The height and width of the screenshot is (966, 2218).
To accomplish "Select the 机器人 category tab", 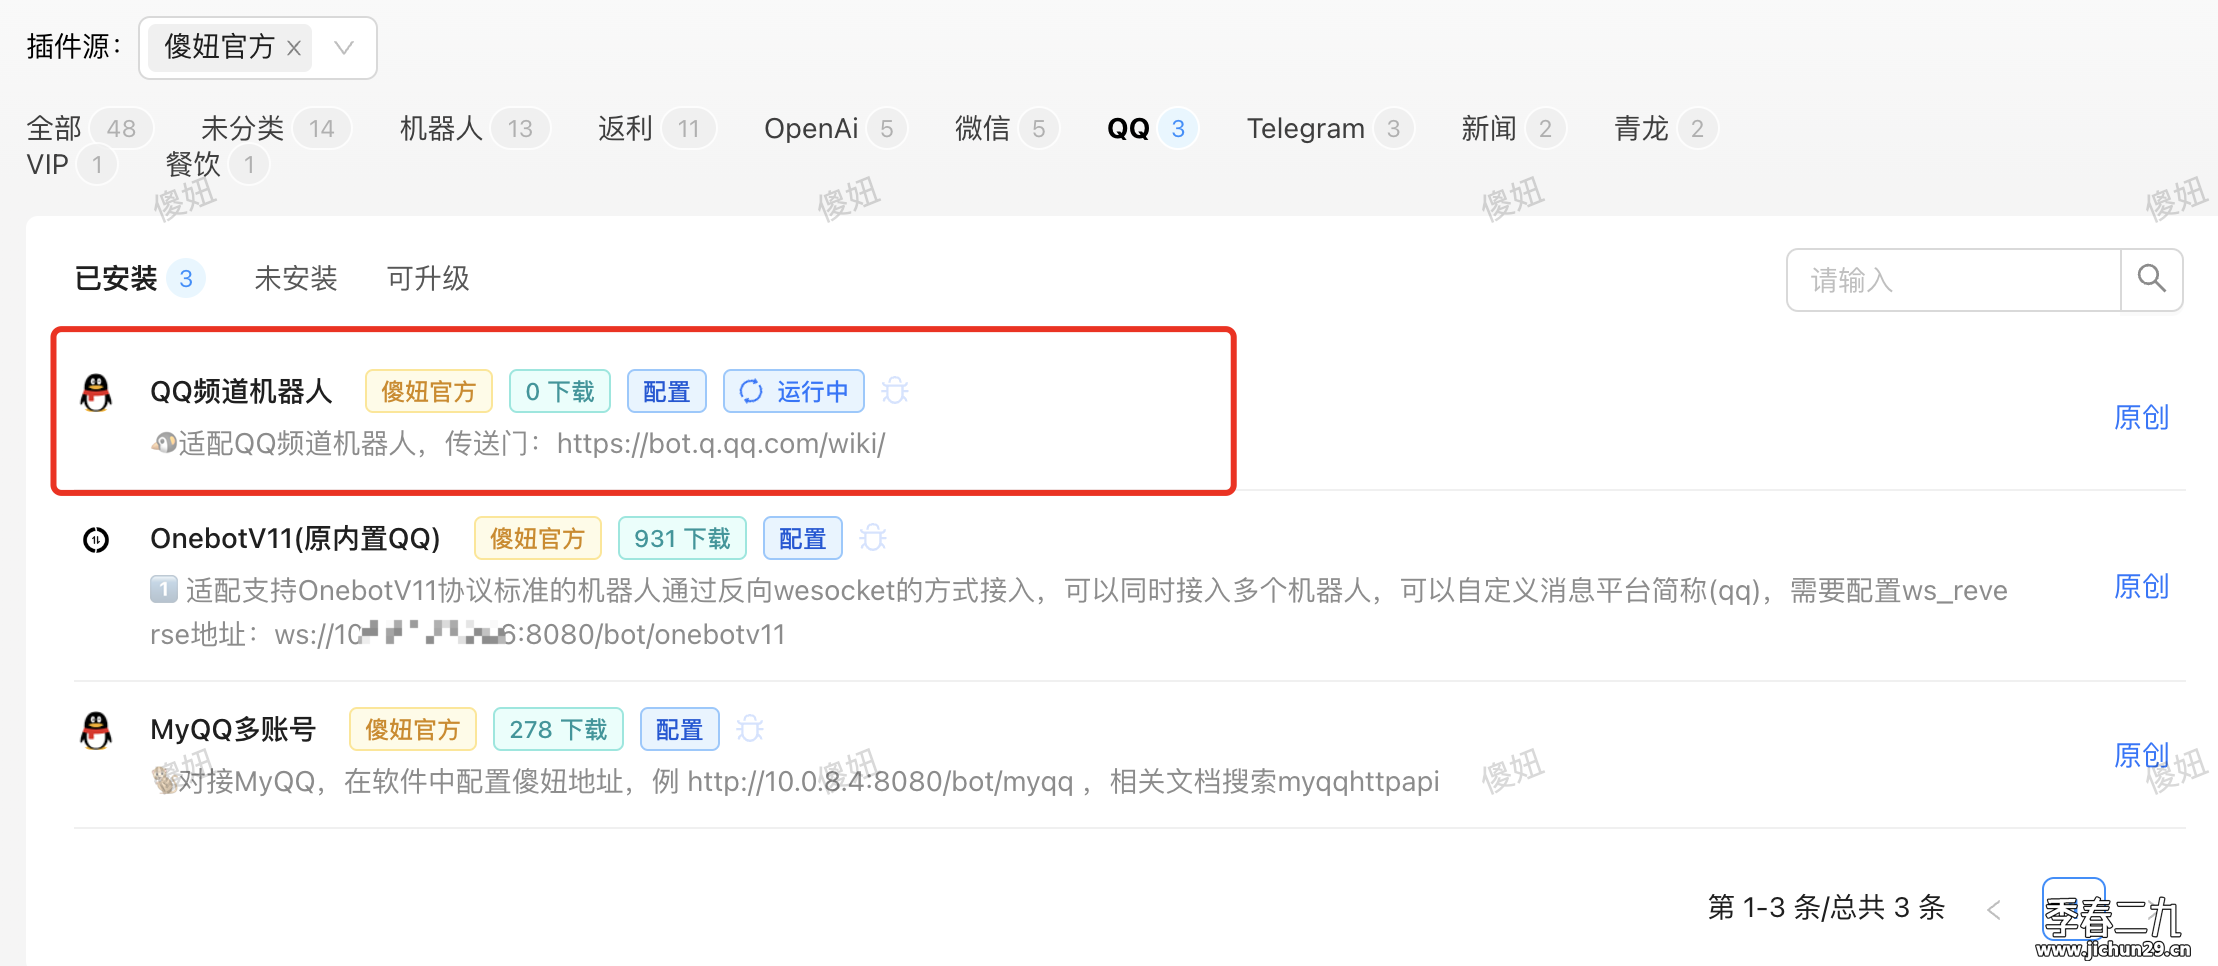I will click(473, 128).
